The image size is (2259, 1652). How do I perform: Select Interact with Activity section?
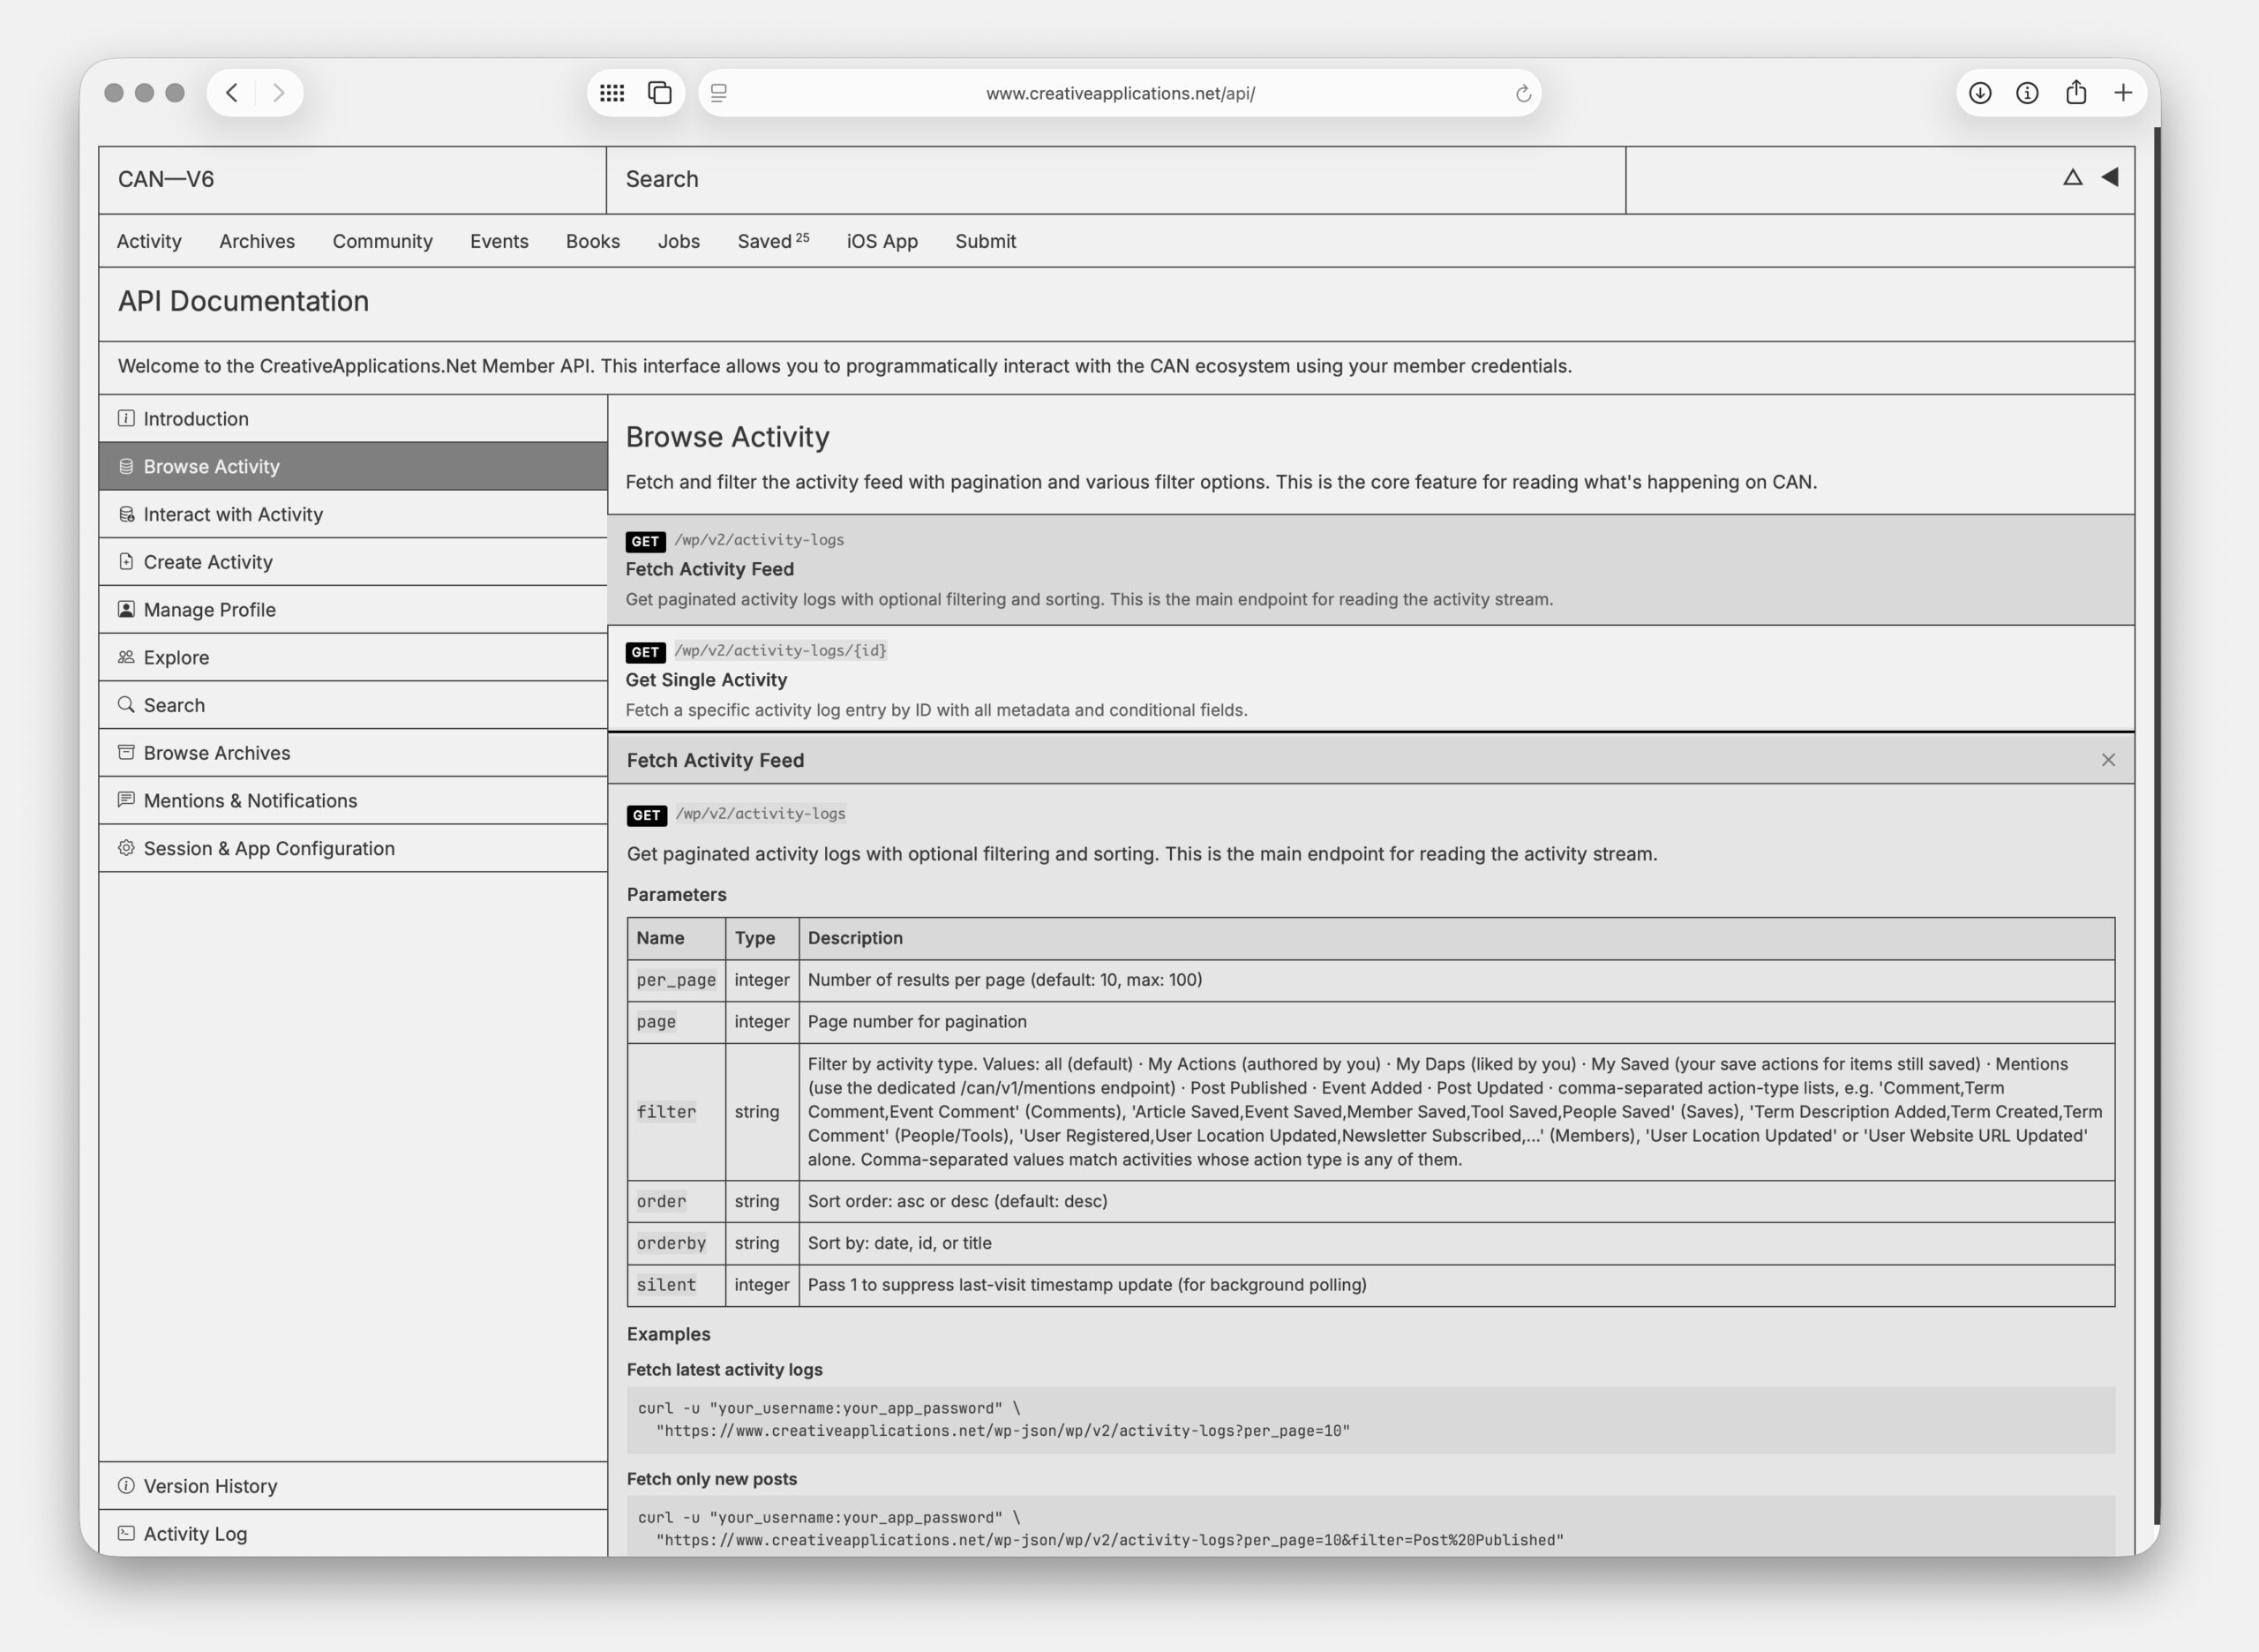click(x=353, y=514)
